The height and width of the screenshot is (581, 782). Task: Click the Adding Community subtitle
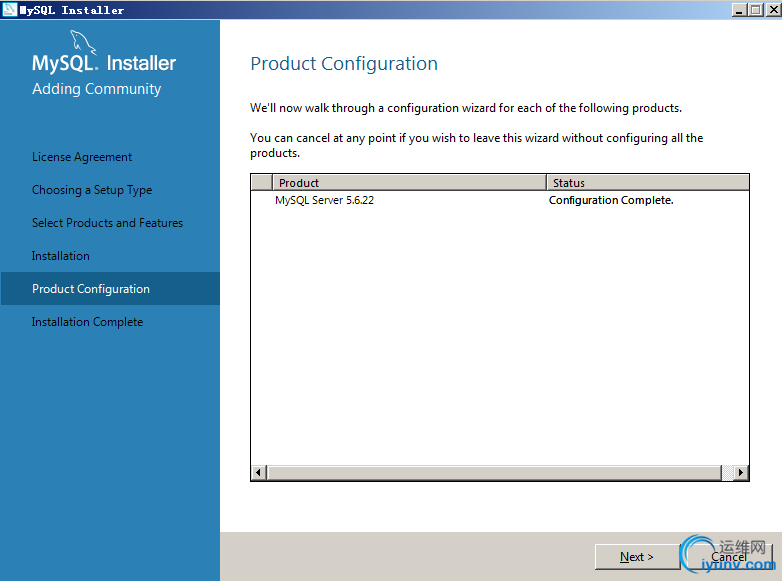coord(97,89)
